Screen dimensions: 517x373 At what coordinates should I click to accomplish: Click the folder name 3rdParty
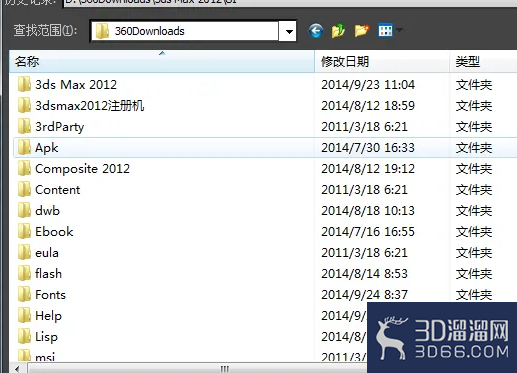(x=60, y=127)
